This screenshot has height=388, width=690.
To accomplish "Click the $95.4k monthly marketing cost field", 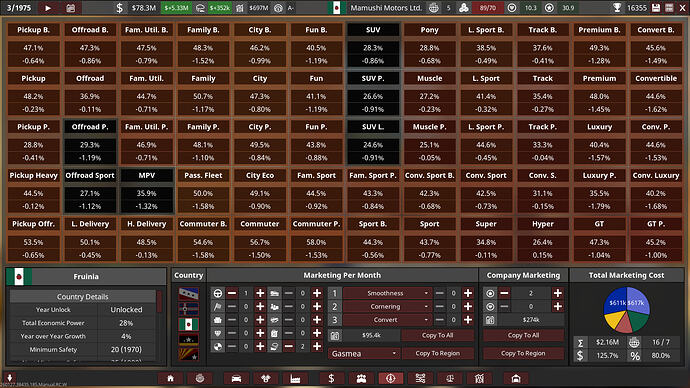I will pos(371,335).
